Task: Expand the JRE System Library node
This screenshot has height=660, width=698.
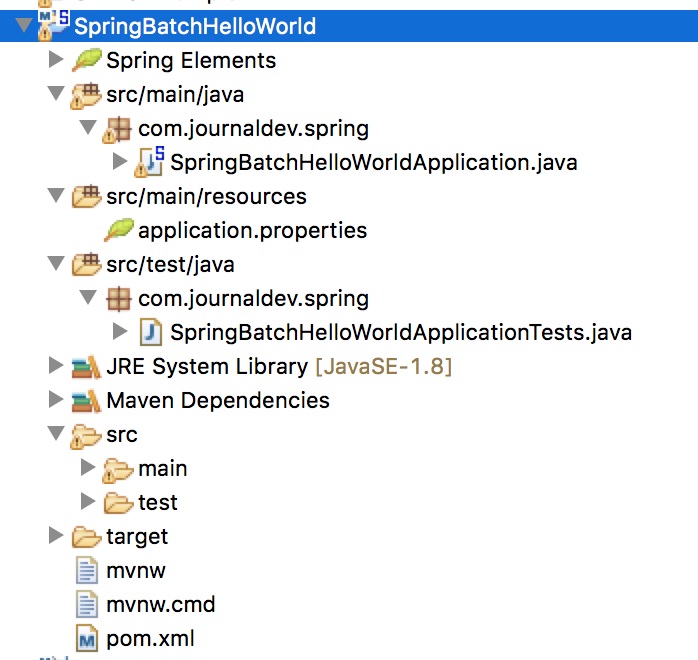Action: pyautogui.click(x=56, y=365)
